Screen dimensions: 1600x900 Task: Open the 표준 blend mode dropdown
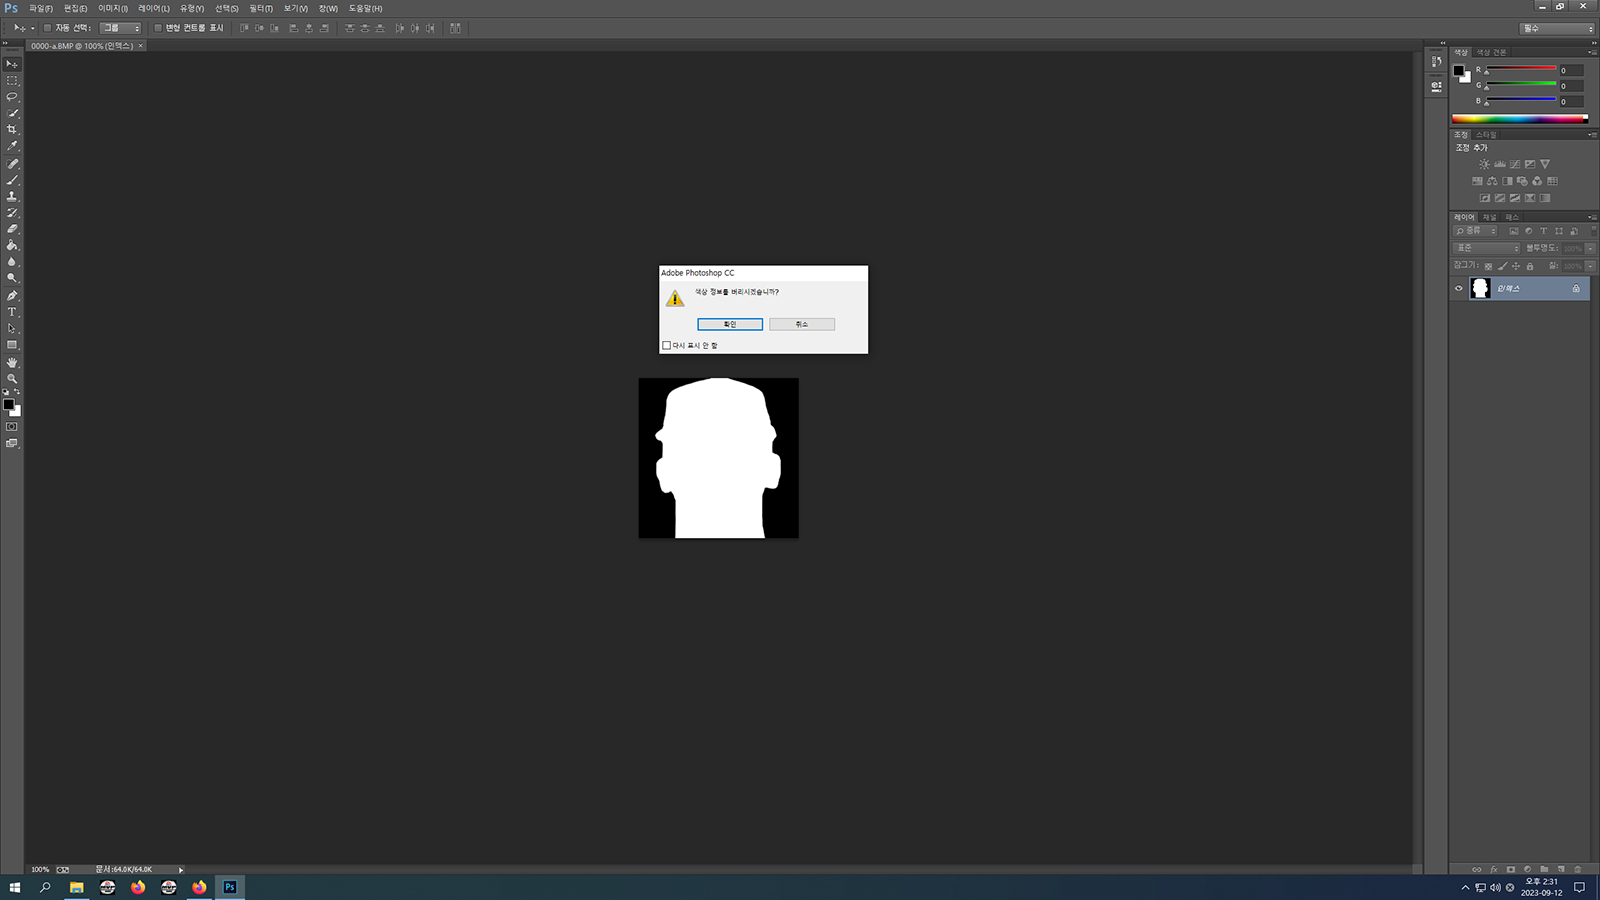(x=1487, y=248)
